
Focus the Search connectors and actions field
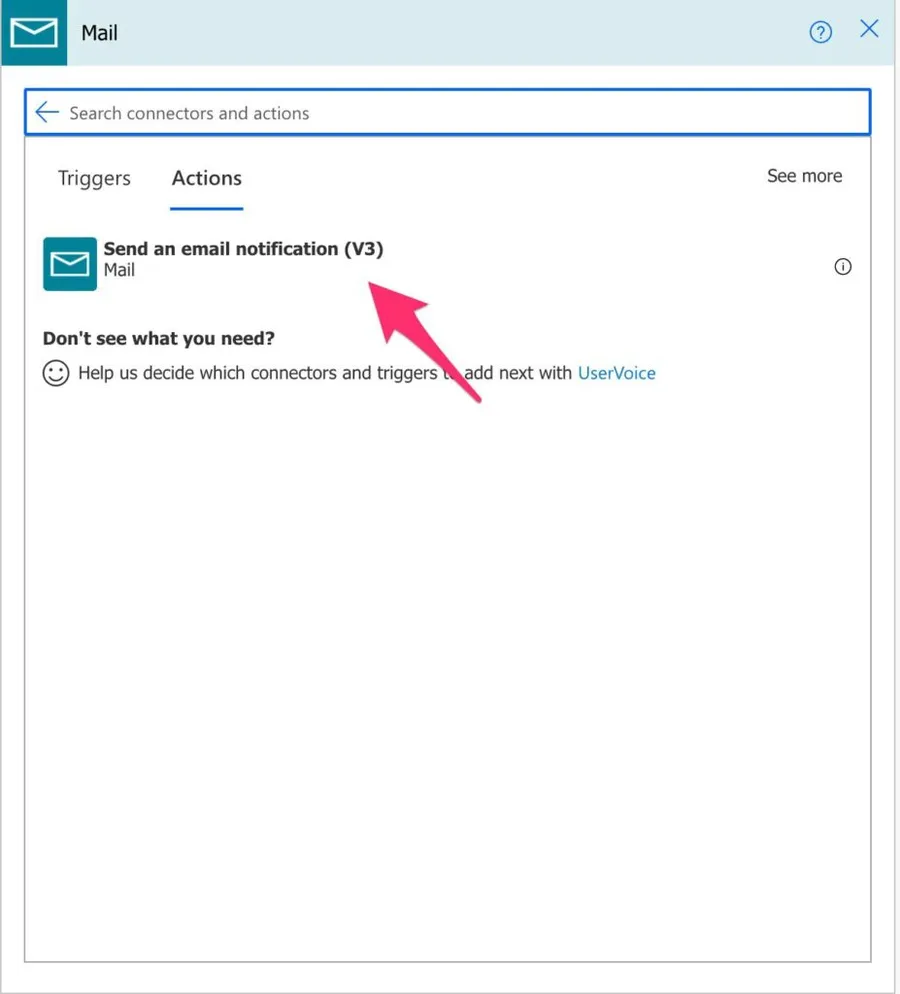(x=450, y=113)
